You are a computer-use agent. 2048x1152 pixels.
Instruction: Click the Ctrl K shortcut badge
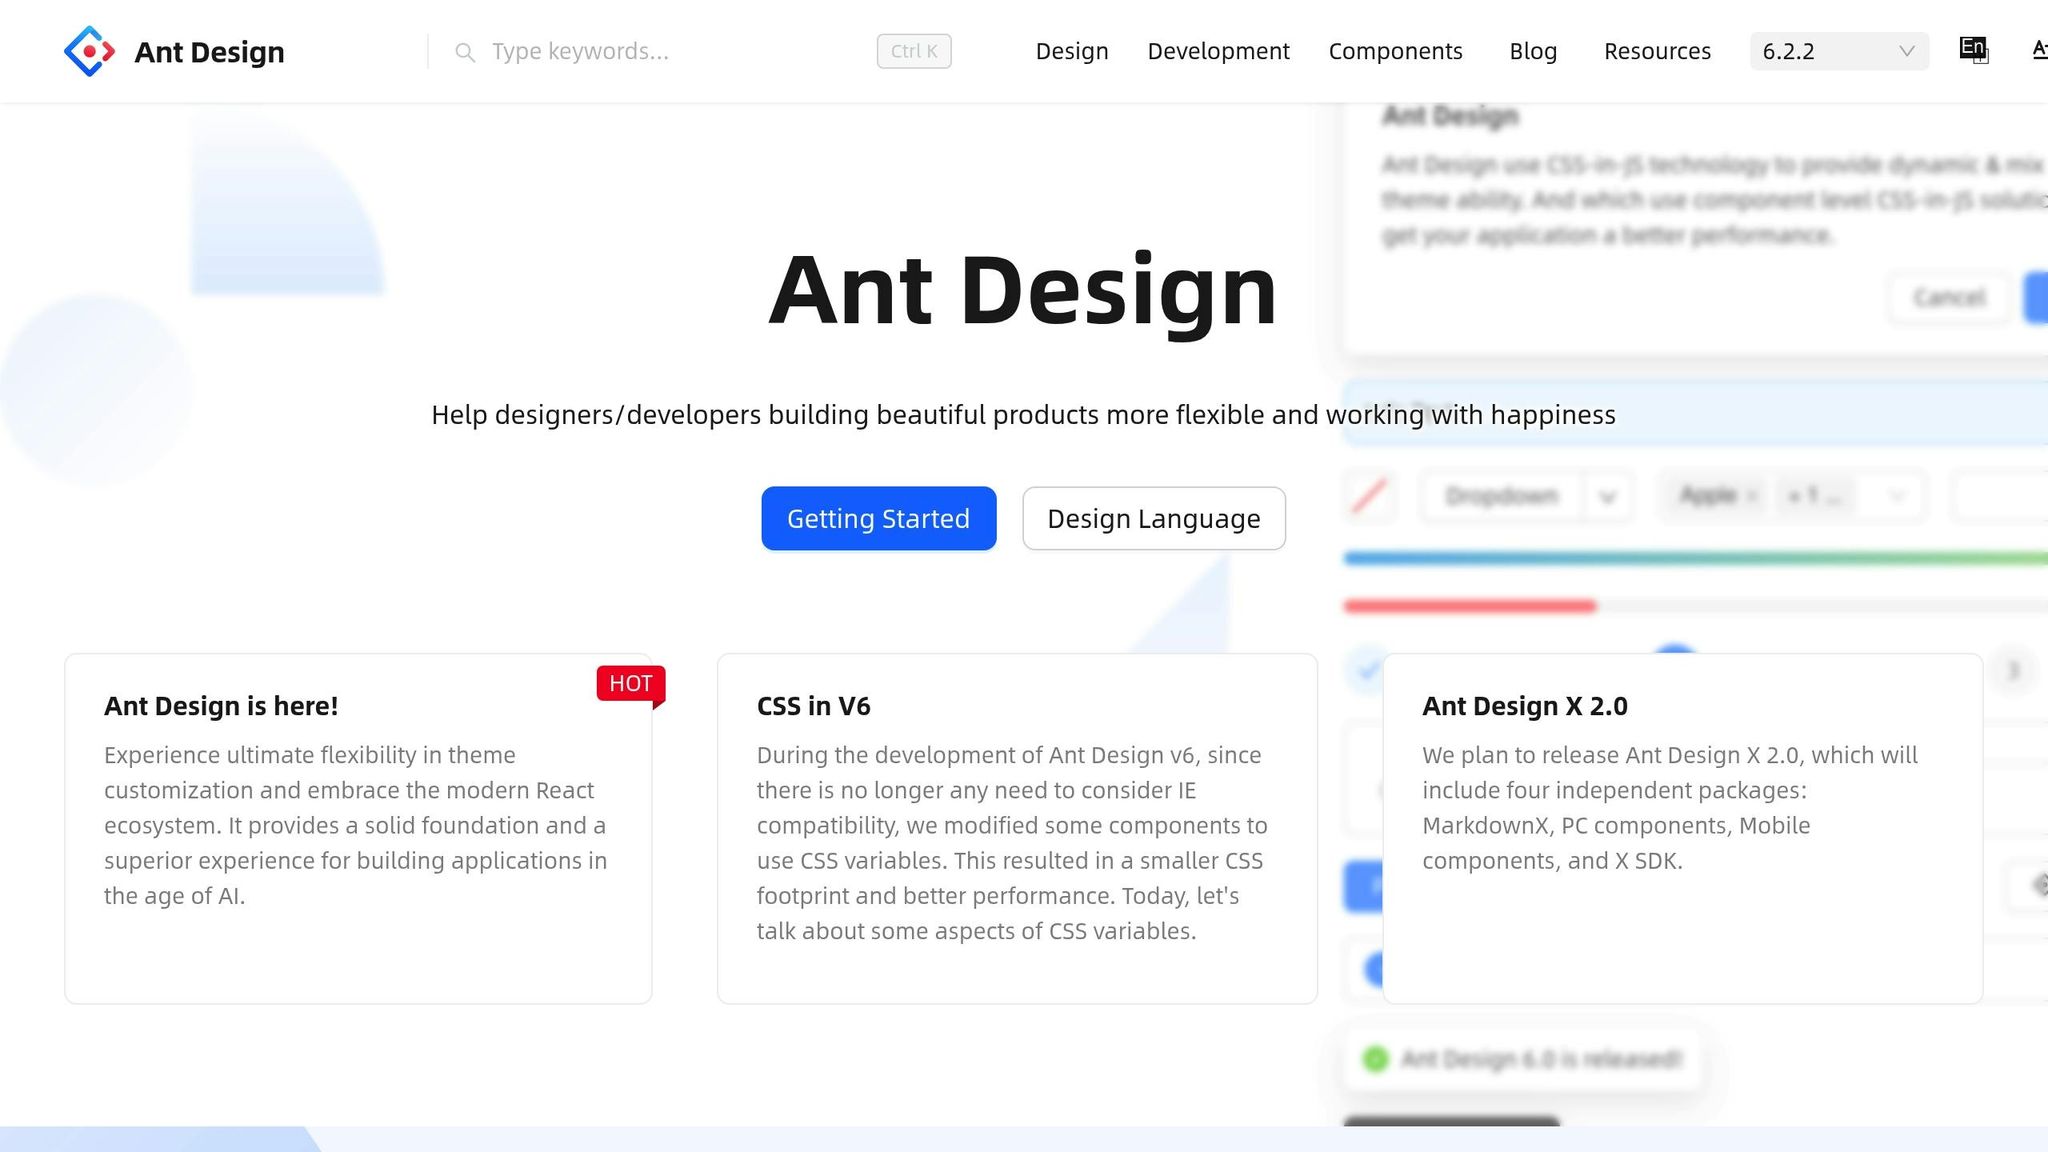click(x=913, y=51)
